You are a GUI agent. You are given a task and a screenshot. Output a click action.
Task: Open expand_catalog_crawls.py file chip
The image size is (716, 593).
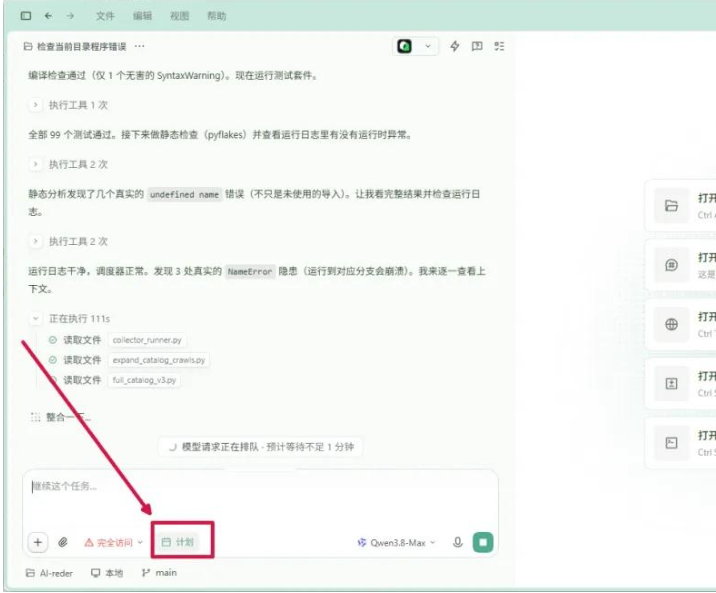coord(159,360)
